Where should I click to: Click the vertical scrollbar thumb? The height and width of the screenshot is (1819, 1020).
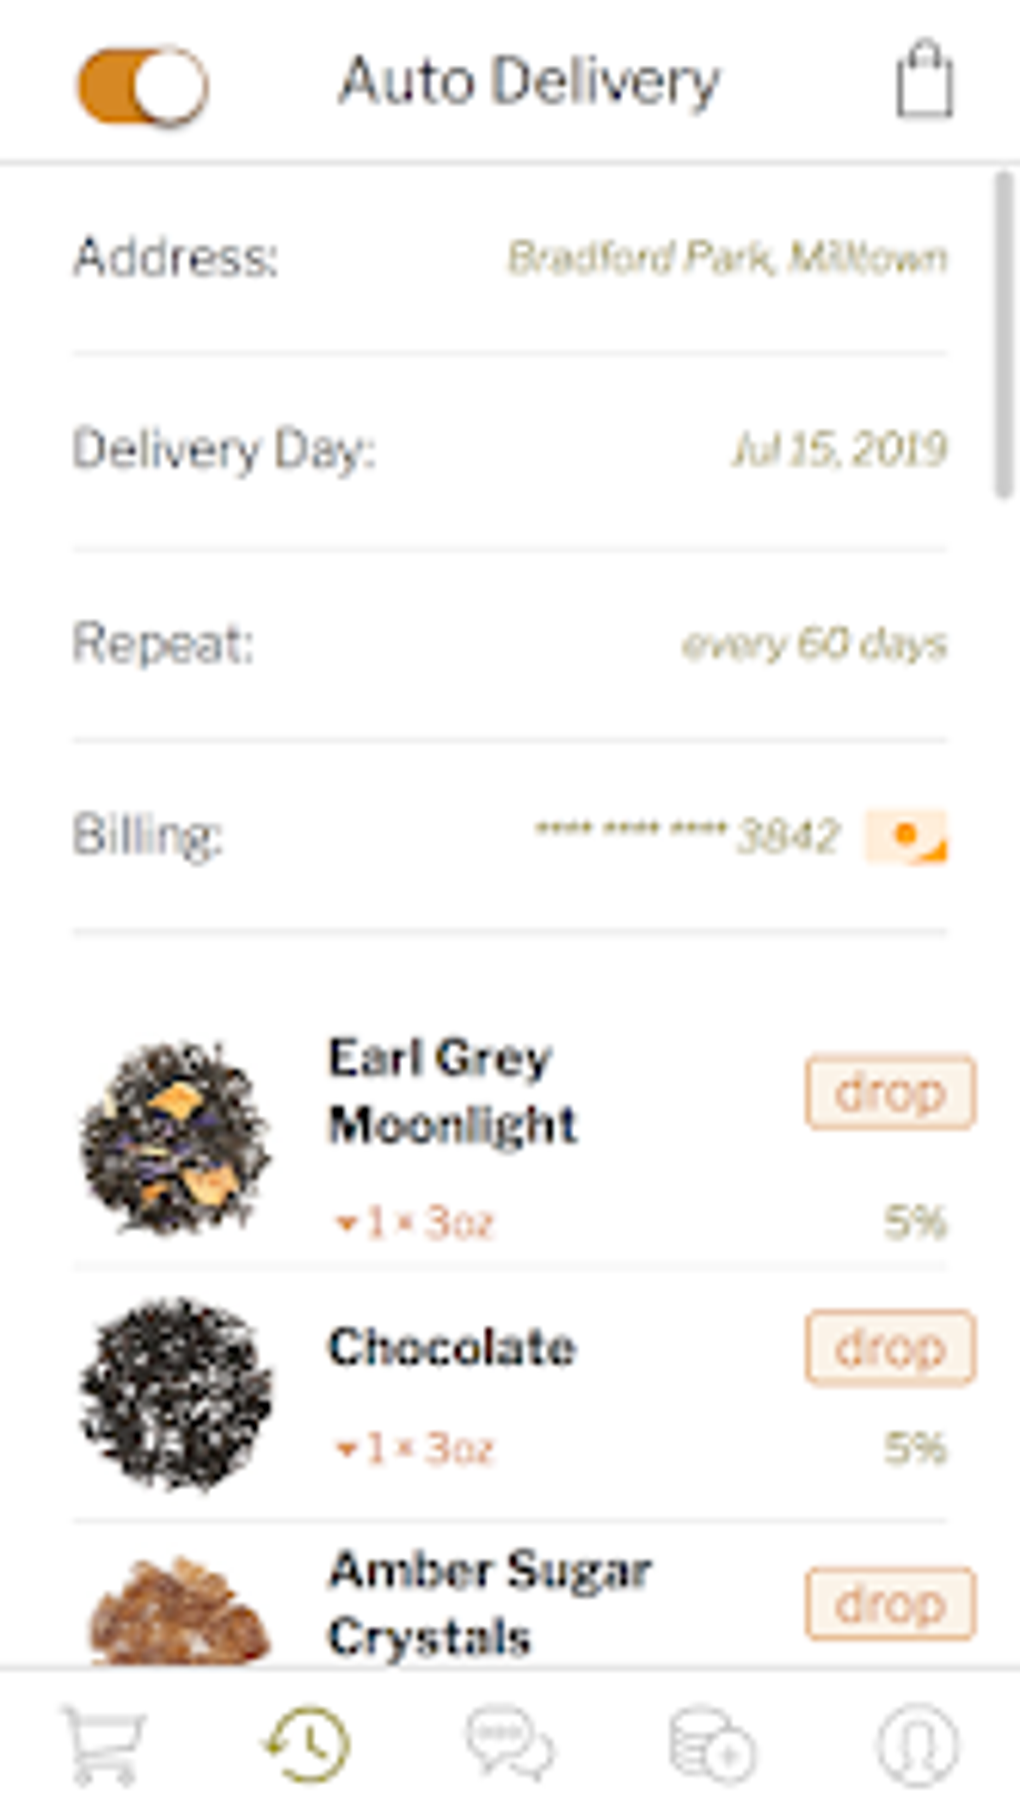(1003, 335)
